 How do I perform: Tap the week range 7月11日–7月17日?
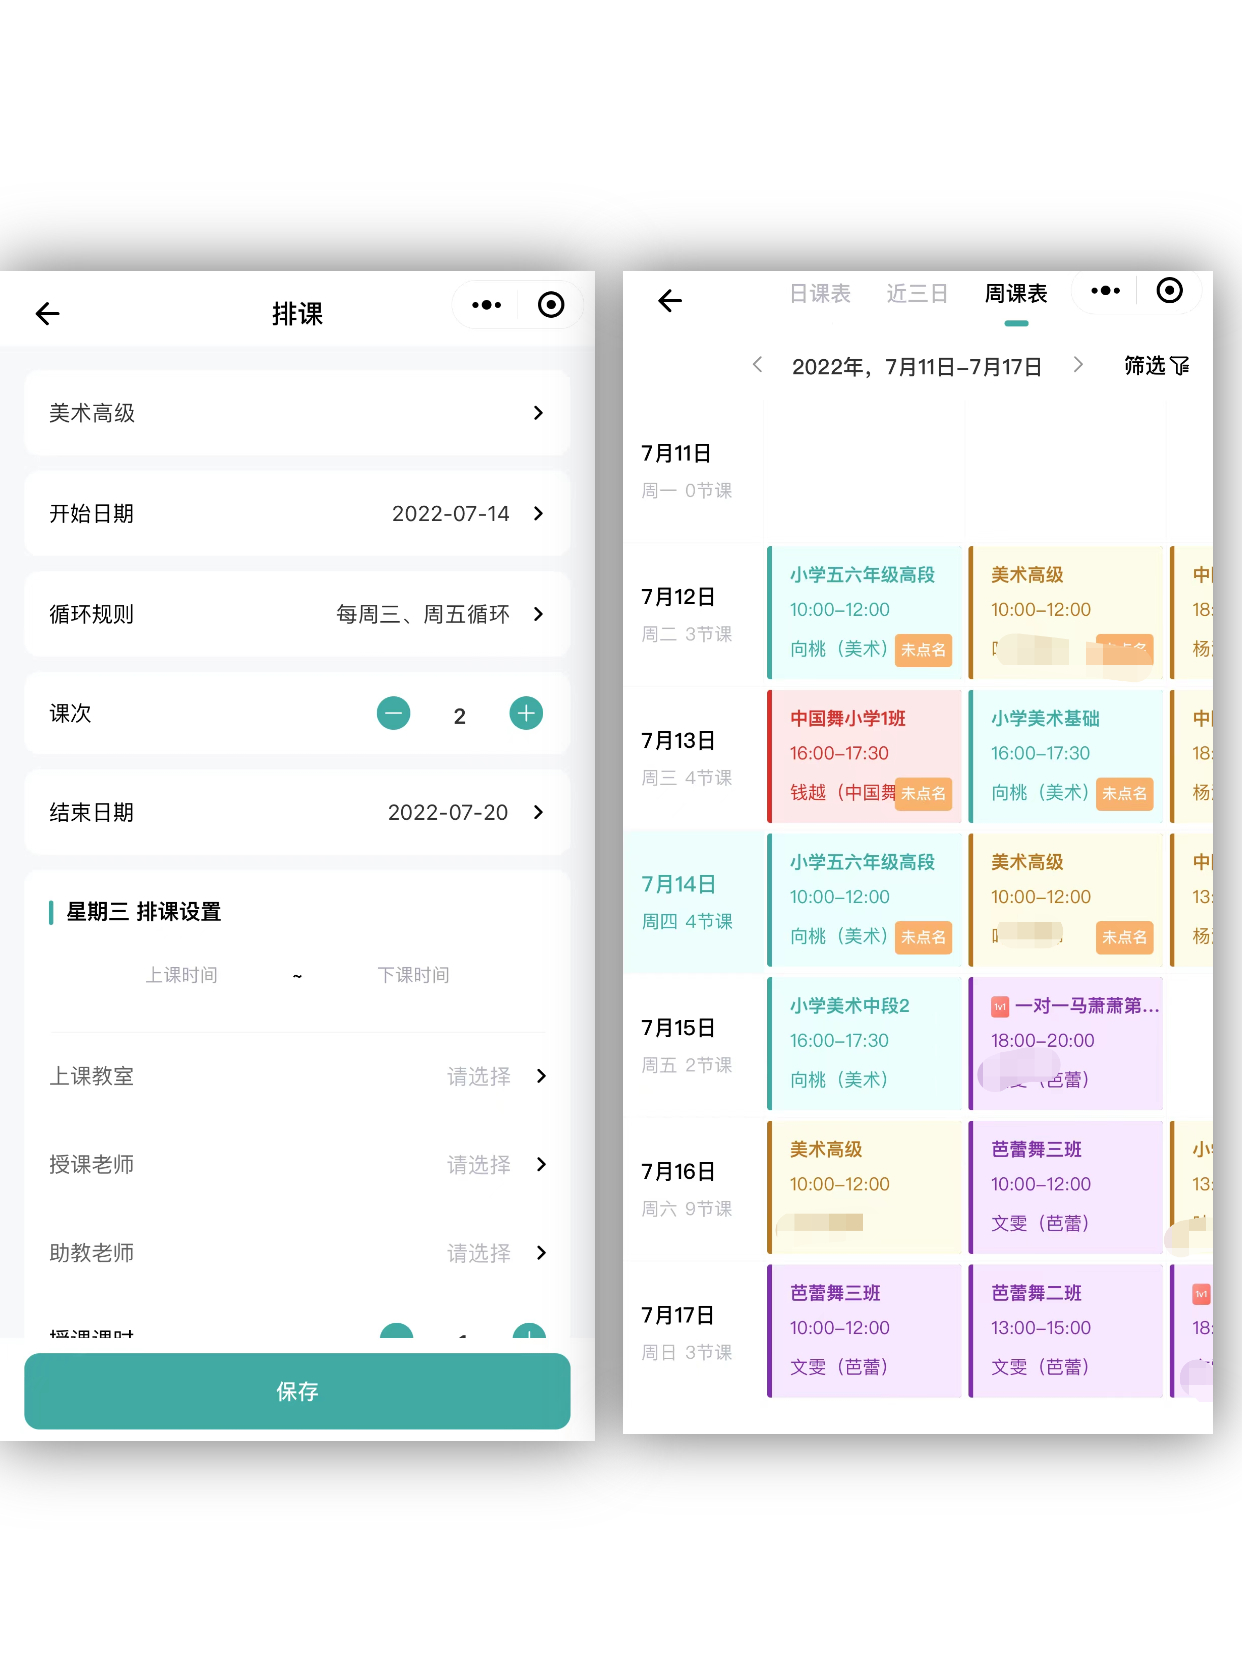(x=917, y=367)
